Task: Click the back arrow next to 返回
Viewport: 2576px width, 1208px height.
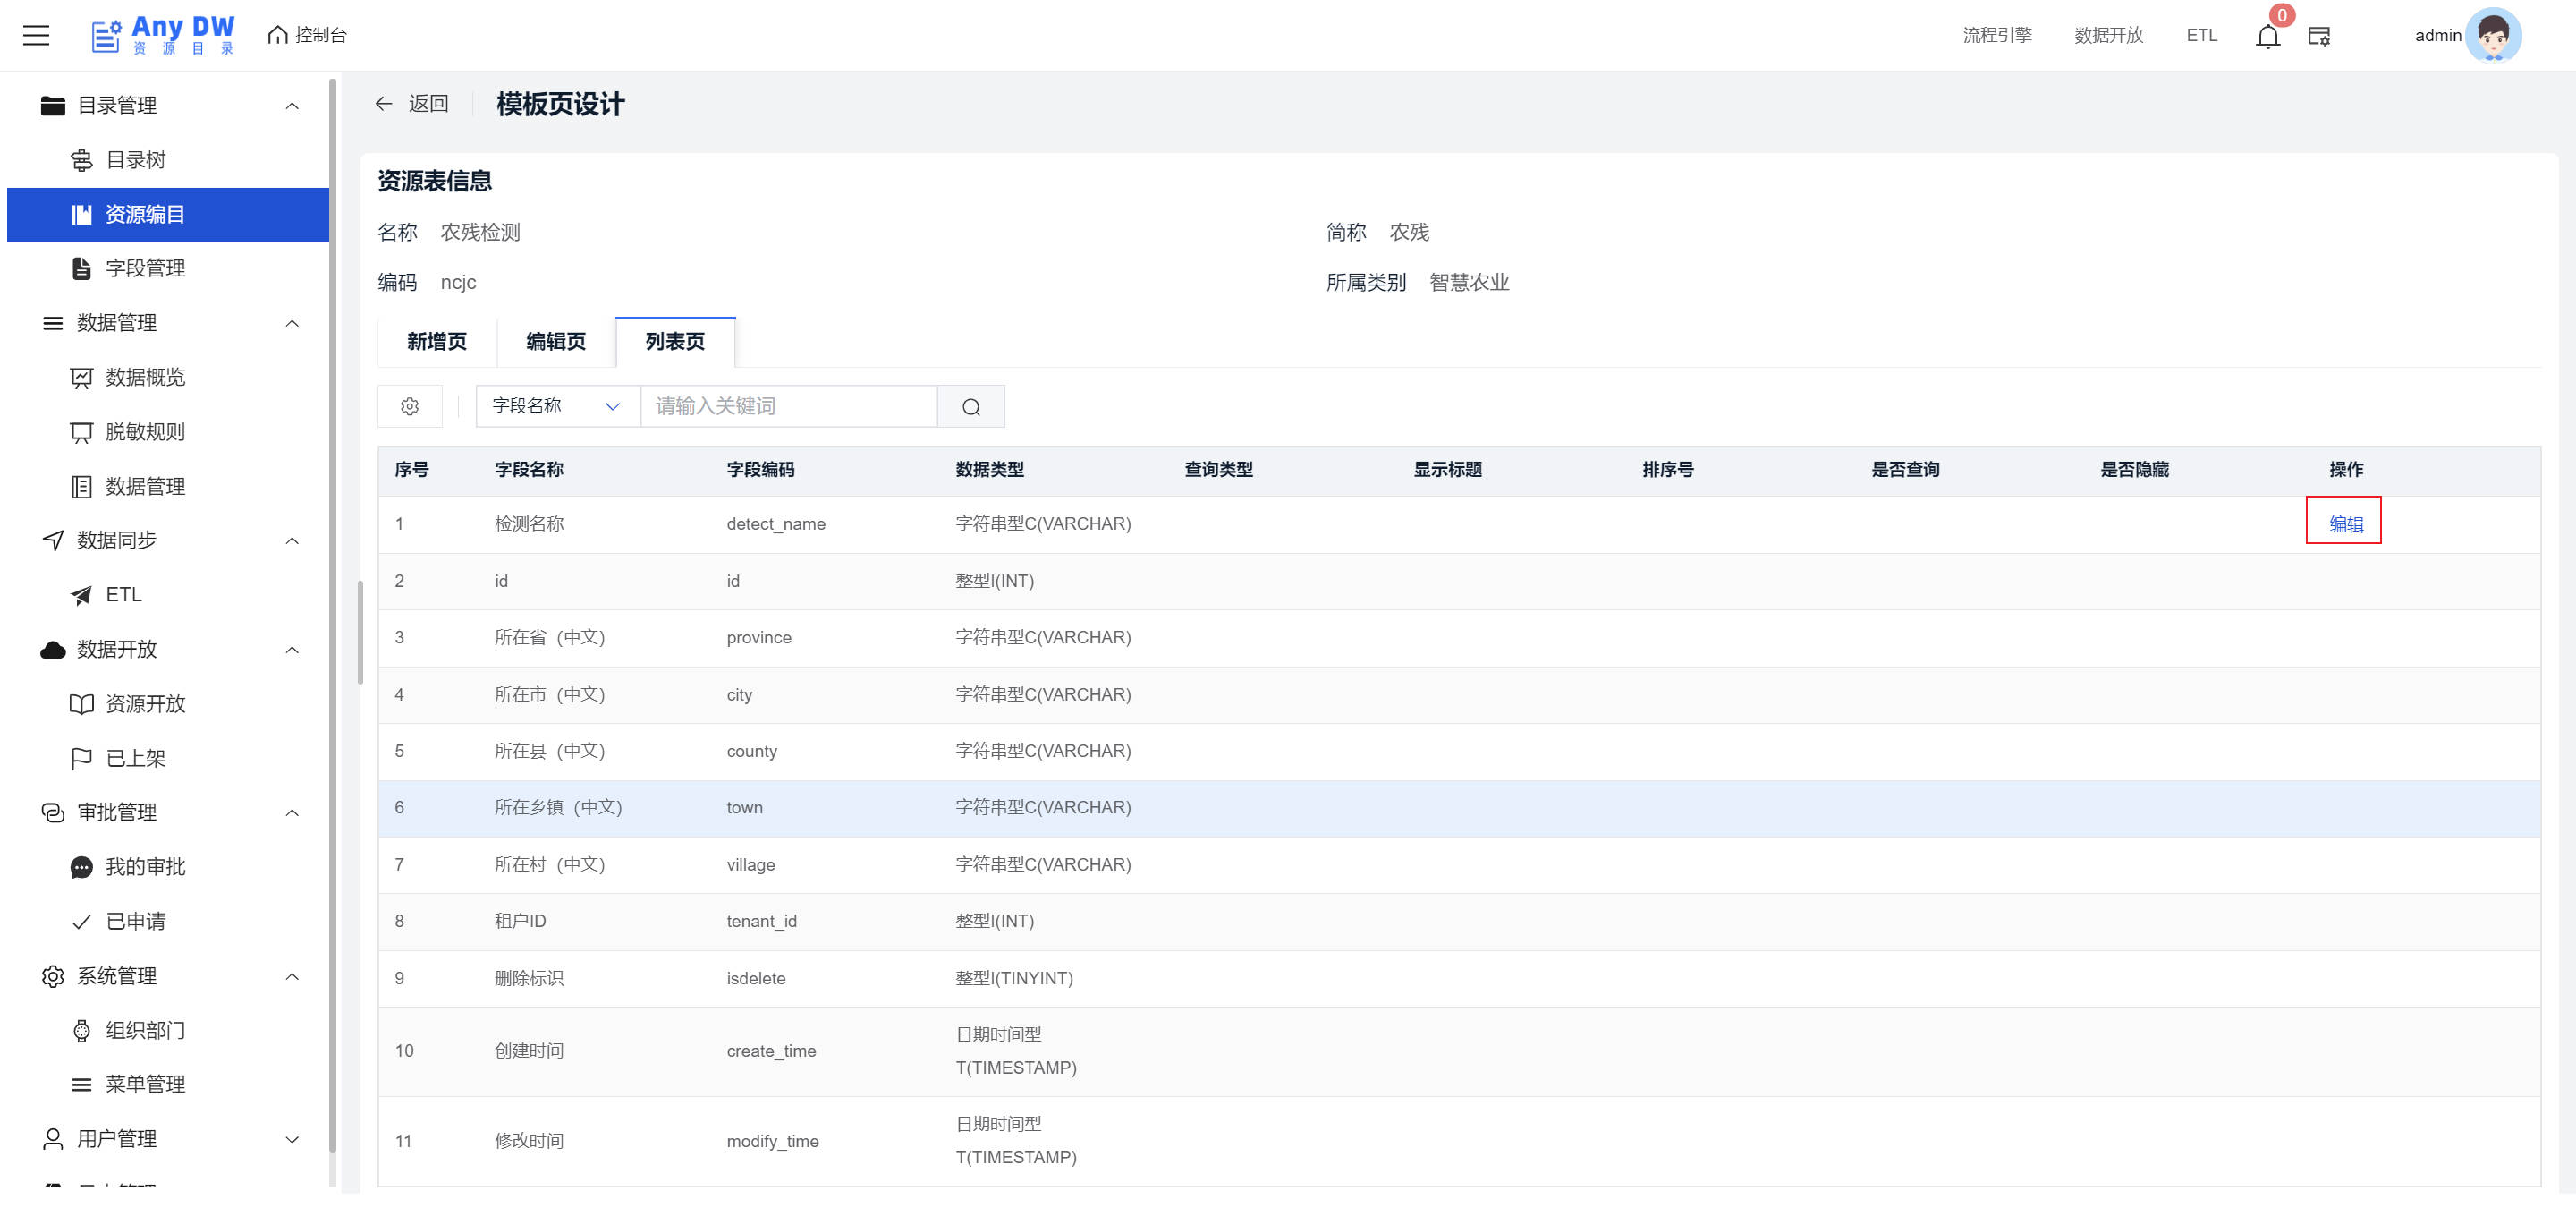Action: click(384, 104)
